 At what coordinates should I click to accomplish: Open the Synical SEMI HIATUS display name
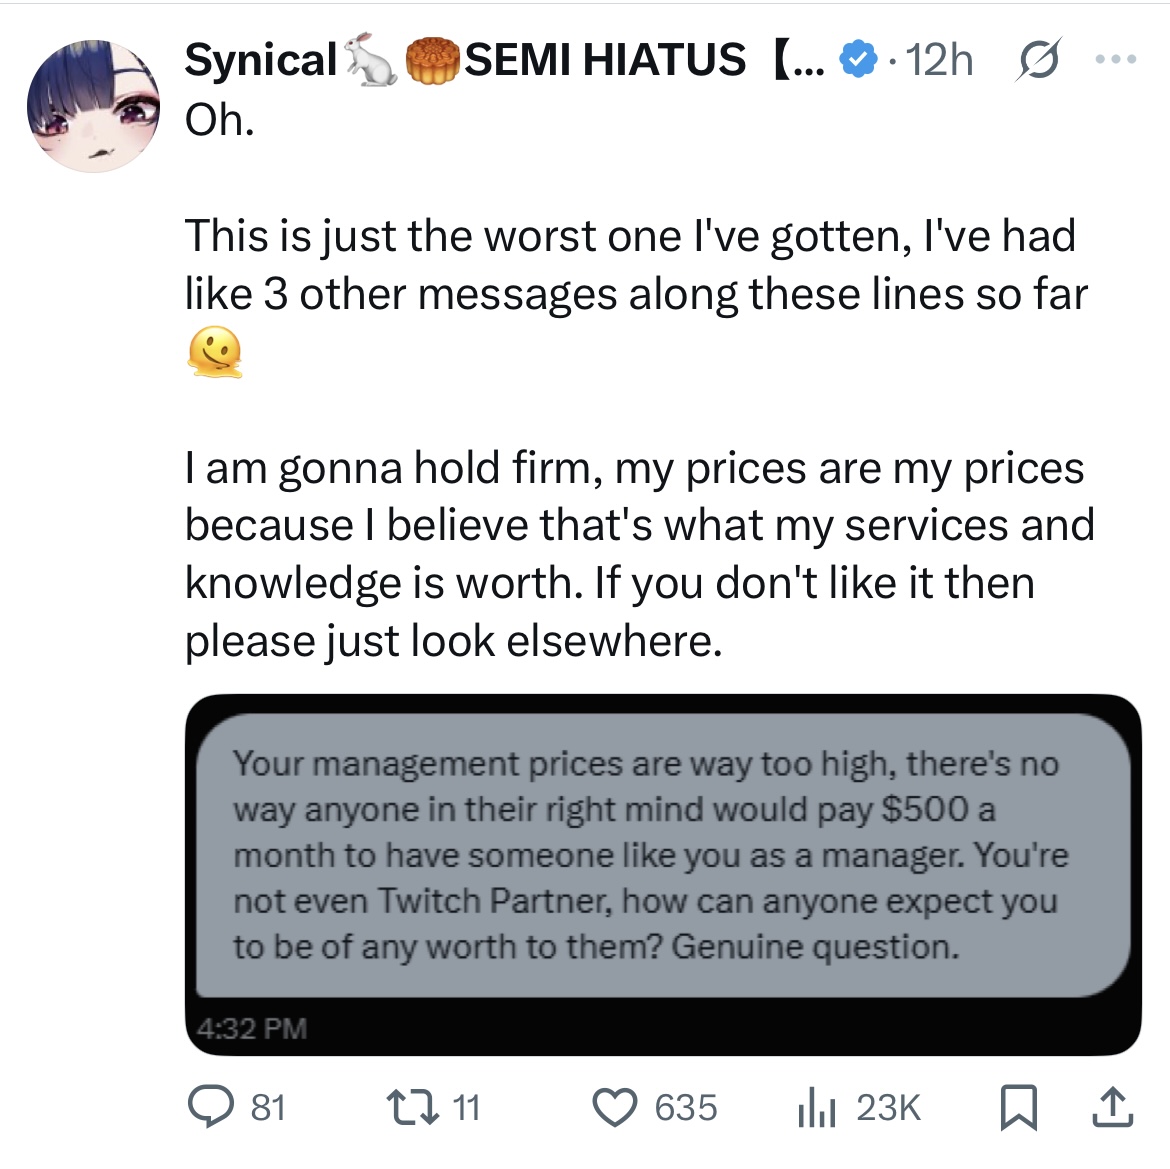tap(504, 60)
